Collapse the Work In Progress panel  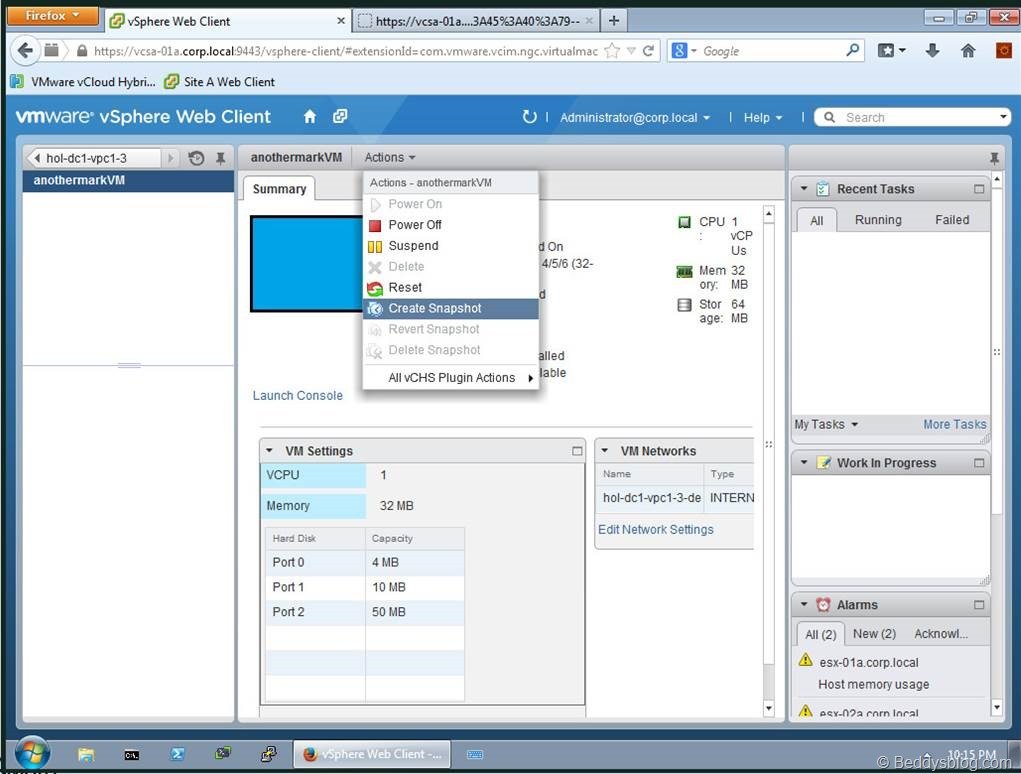tap(804, 463)
